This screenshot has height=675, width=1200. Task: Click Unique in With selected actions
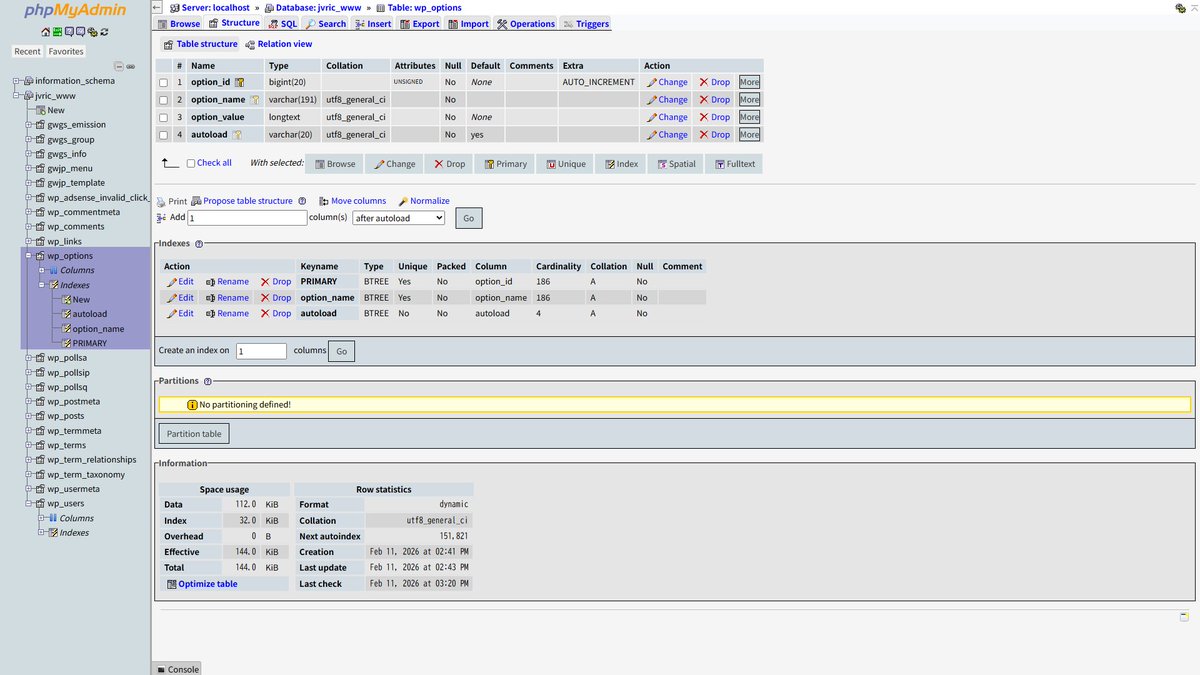(x=566, y=164)
